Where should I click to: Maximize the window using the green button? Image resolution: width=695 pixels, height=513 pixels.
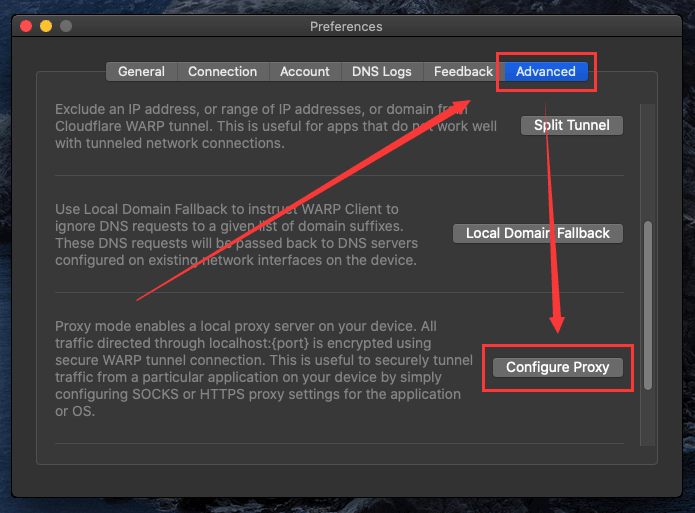pos(66,26)
